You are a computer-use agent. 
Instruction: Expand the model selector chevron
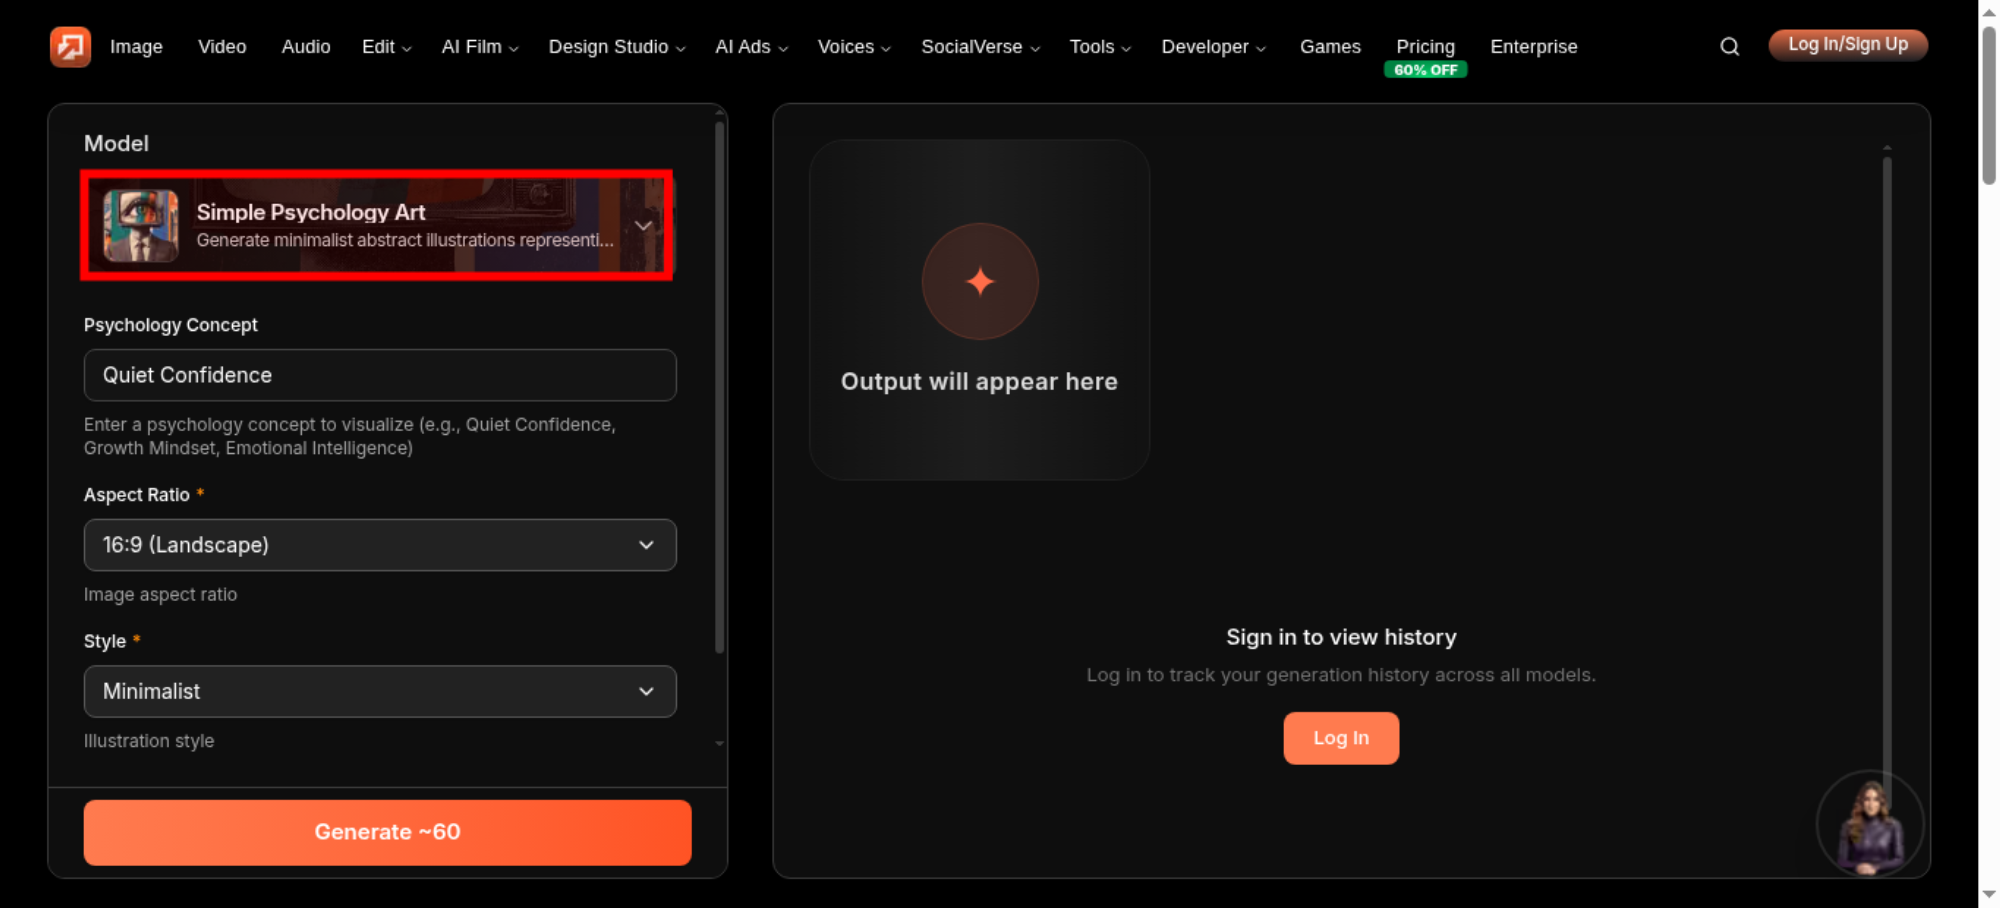(x=643, y=226)
